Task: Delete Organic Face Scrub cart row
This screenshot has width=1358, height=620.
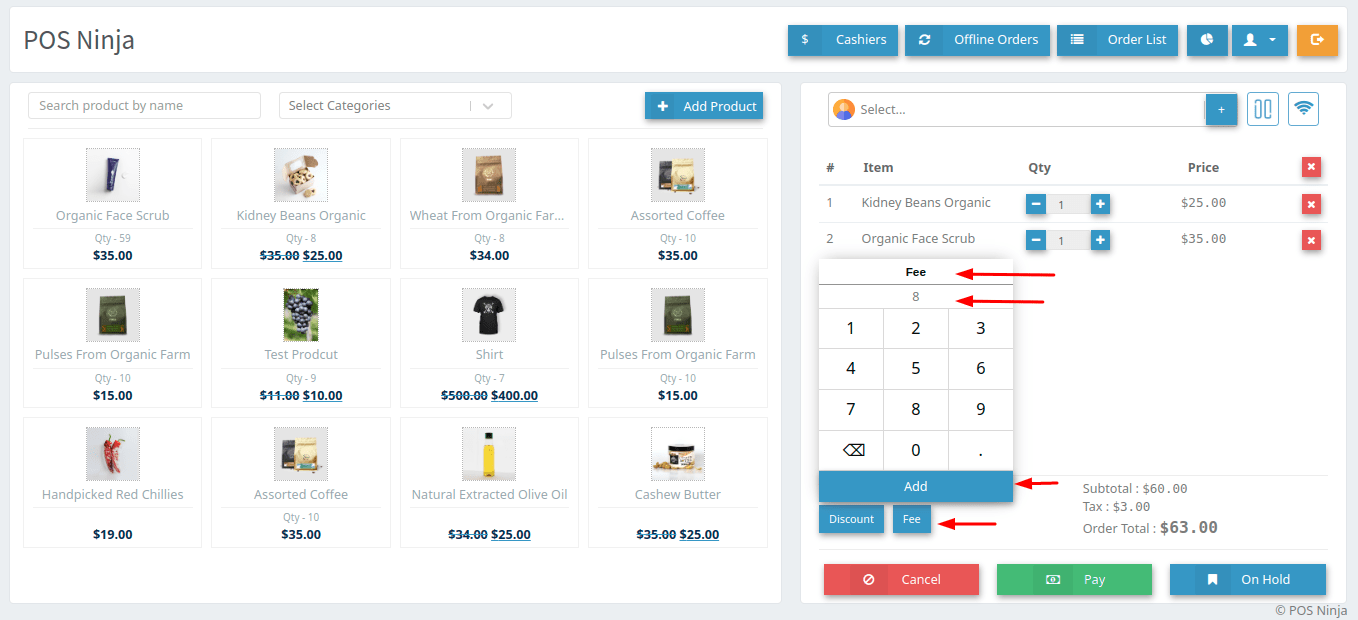Action: pos(1312,240)
